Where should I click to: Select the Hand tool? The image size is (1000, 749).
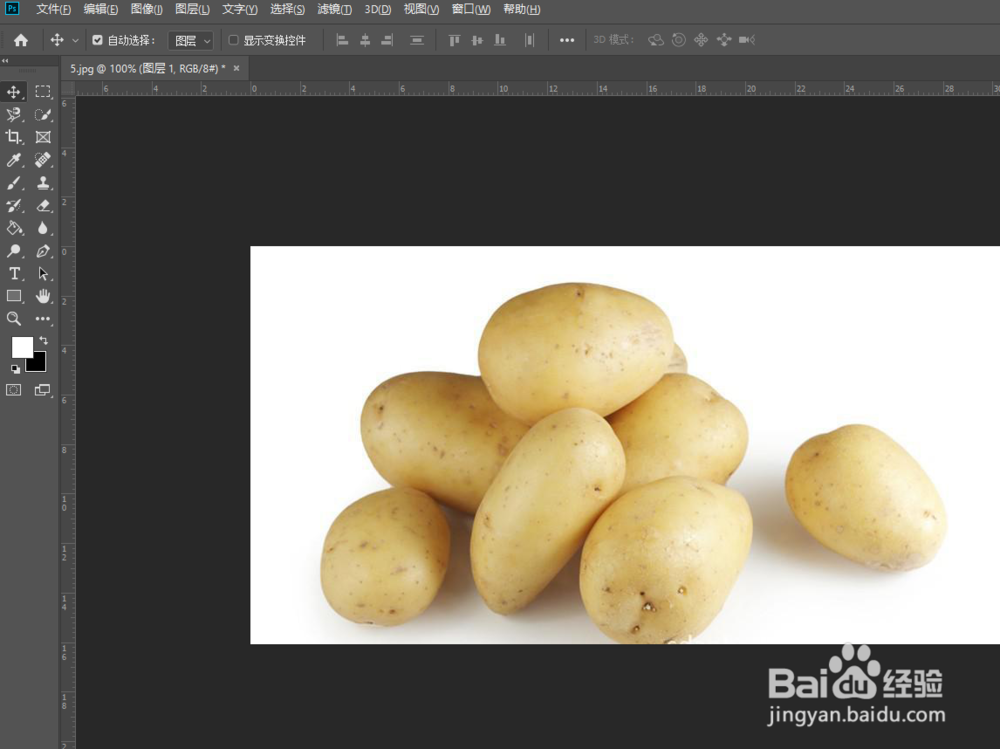[x=43, y=296]
